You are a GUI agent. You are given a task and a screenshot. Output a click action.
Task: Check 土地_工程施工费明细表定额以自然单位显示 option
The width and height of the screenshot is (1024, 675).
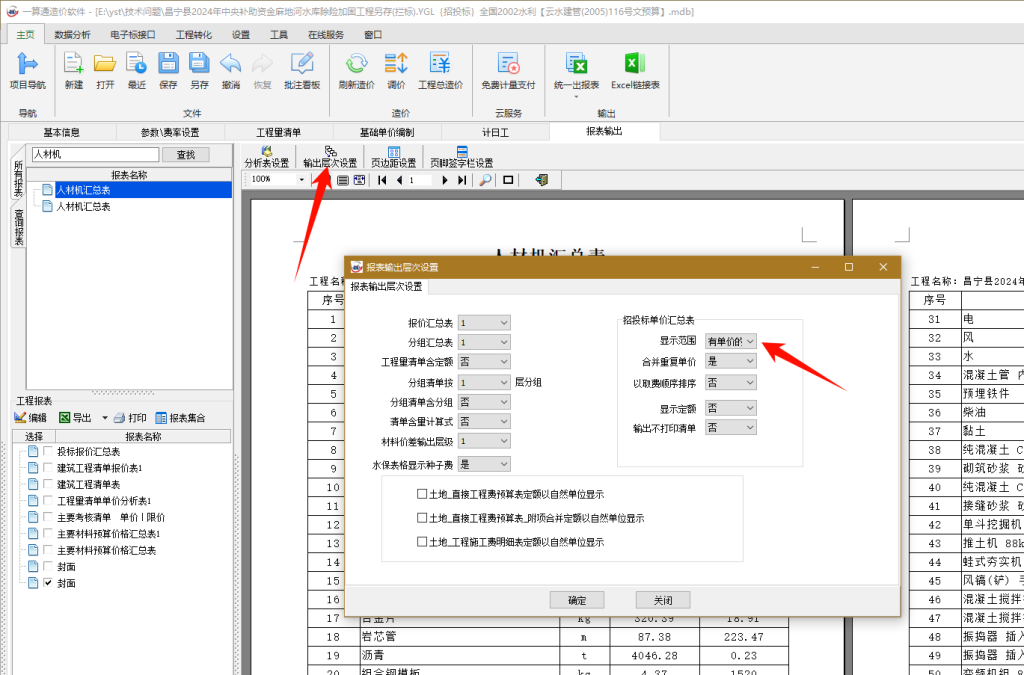pos(422,542)
